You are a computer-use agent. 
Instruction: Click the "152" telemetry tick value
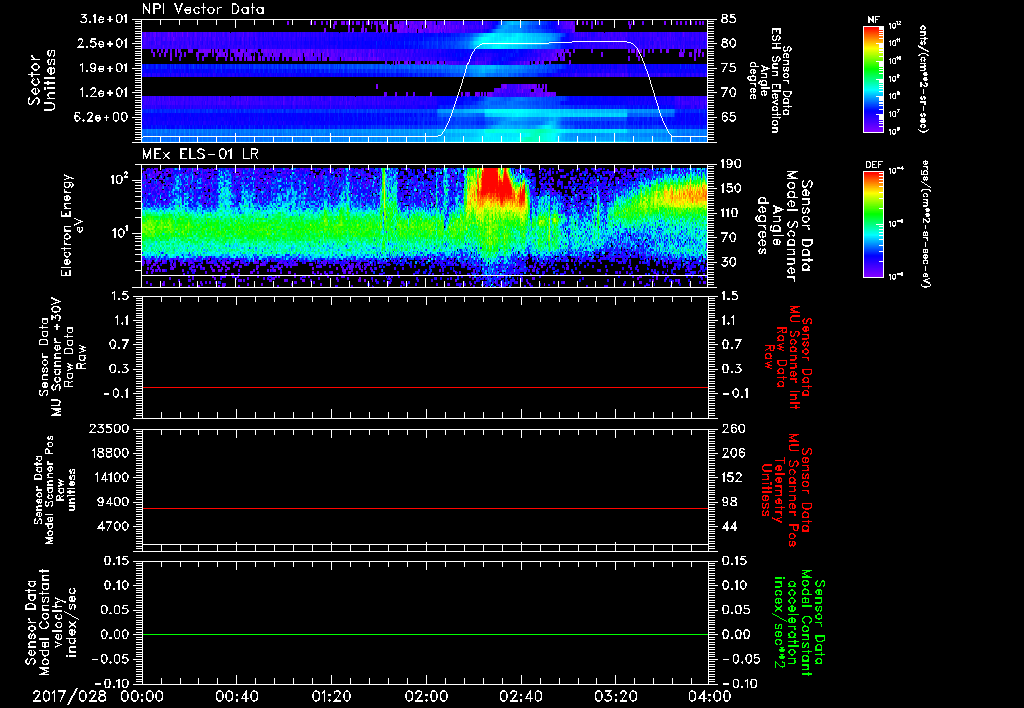[x=731, y=477]
